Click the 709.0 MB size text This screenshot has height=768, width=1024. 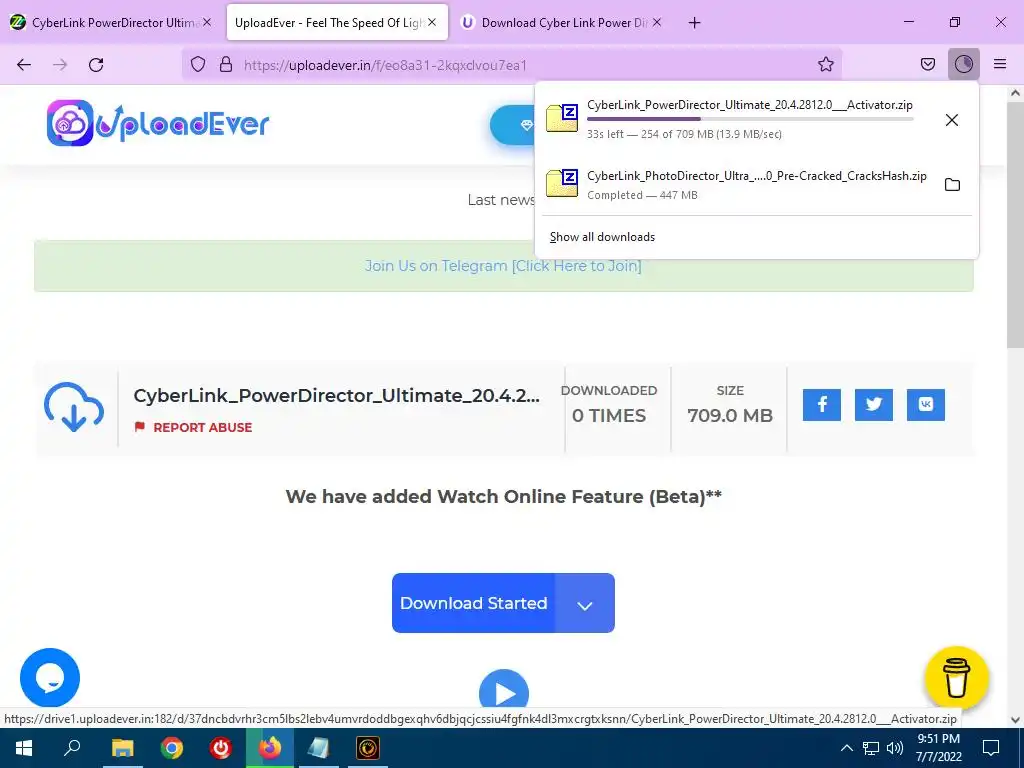click(x=729, y=415)
